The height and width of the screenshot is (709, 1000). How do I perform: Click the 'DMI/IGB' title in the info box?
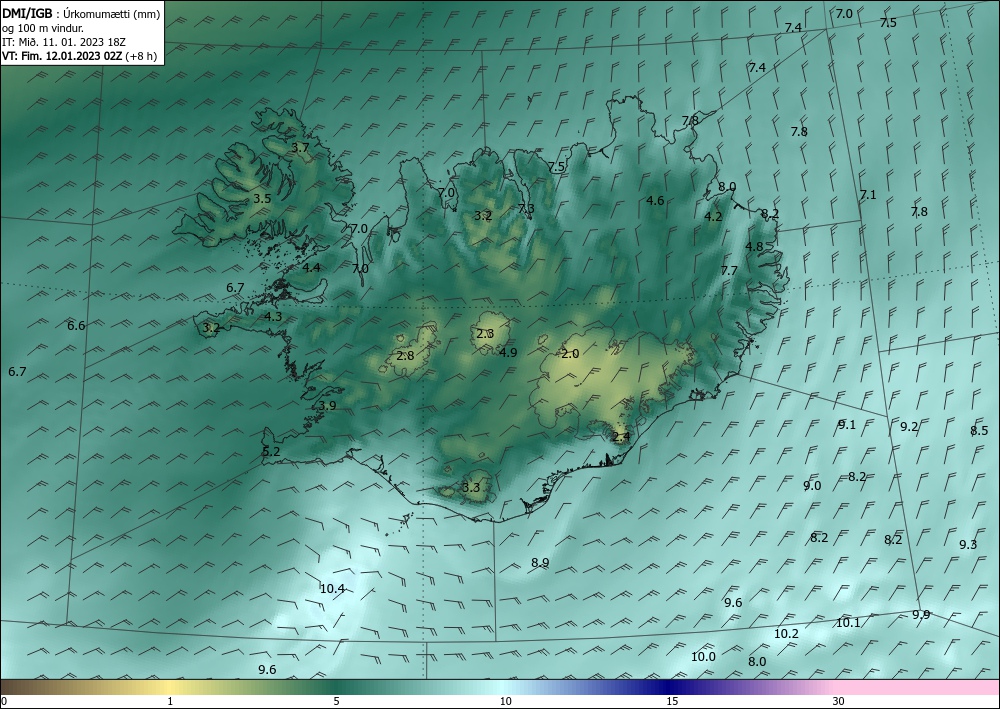pos(27,13)
